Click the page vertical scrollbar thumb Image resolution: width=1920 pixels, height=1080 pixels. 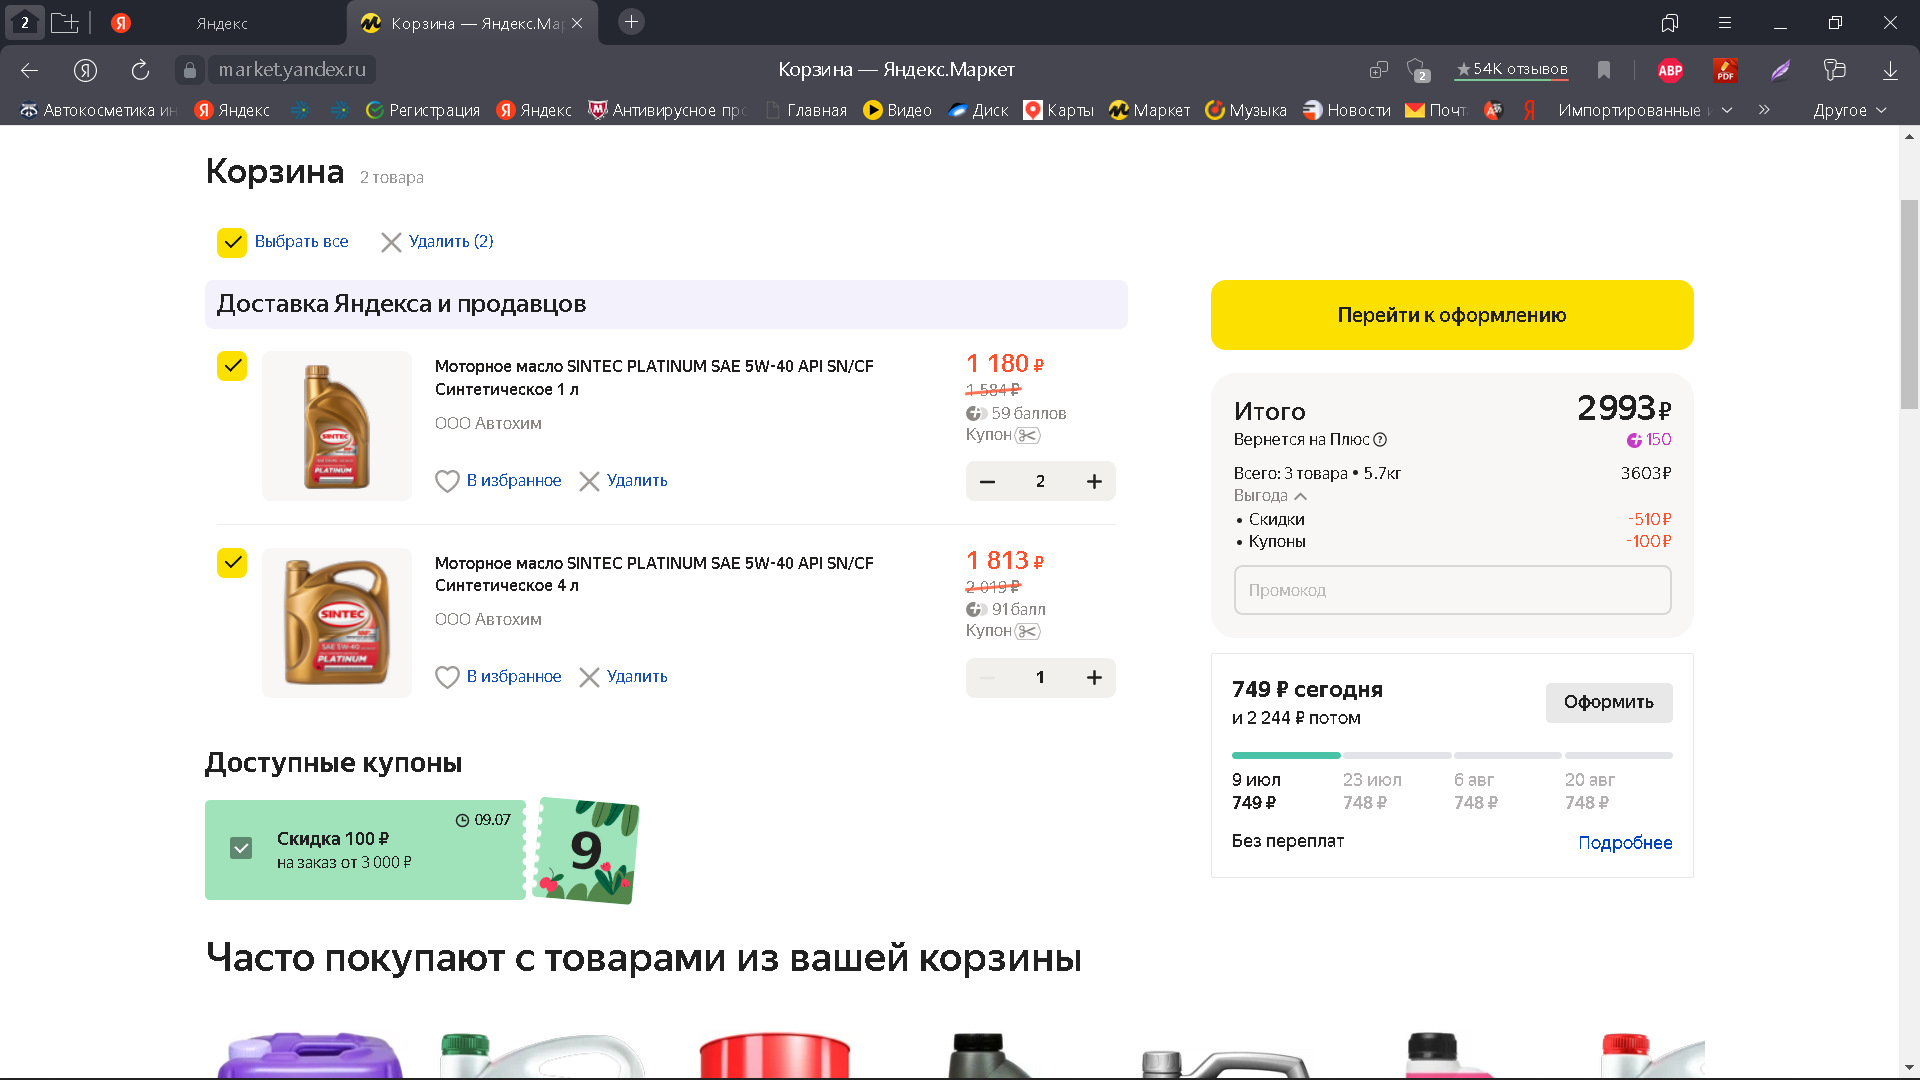coord(1909,305)
